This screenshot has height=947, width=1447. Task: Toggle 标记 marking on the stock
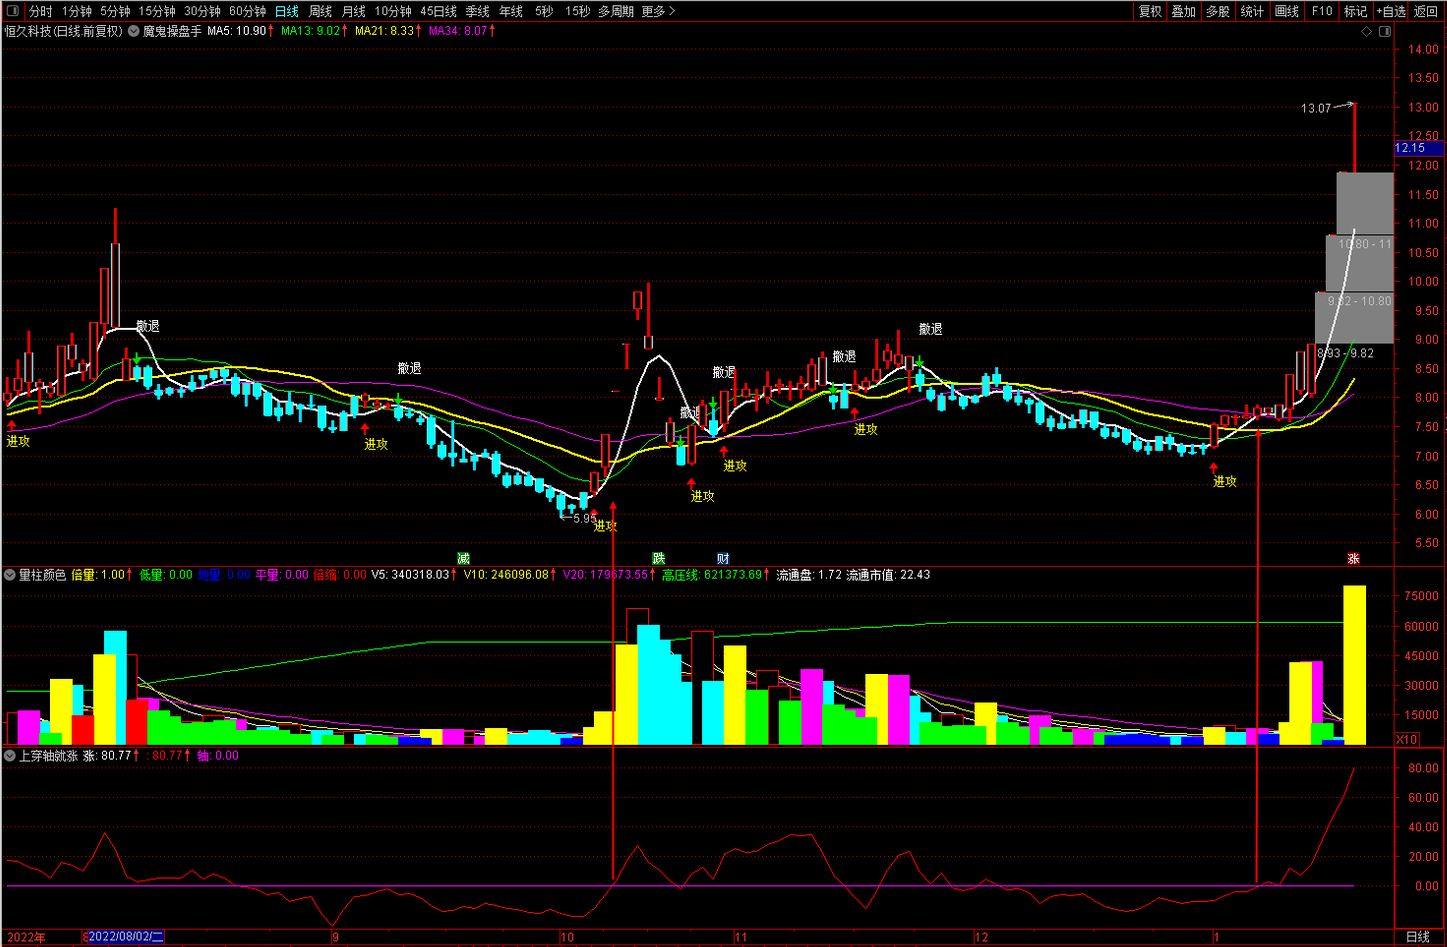click(1355, 11)
